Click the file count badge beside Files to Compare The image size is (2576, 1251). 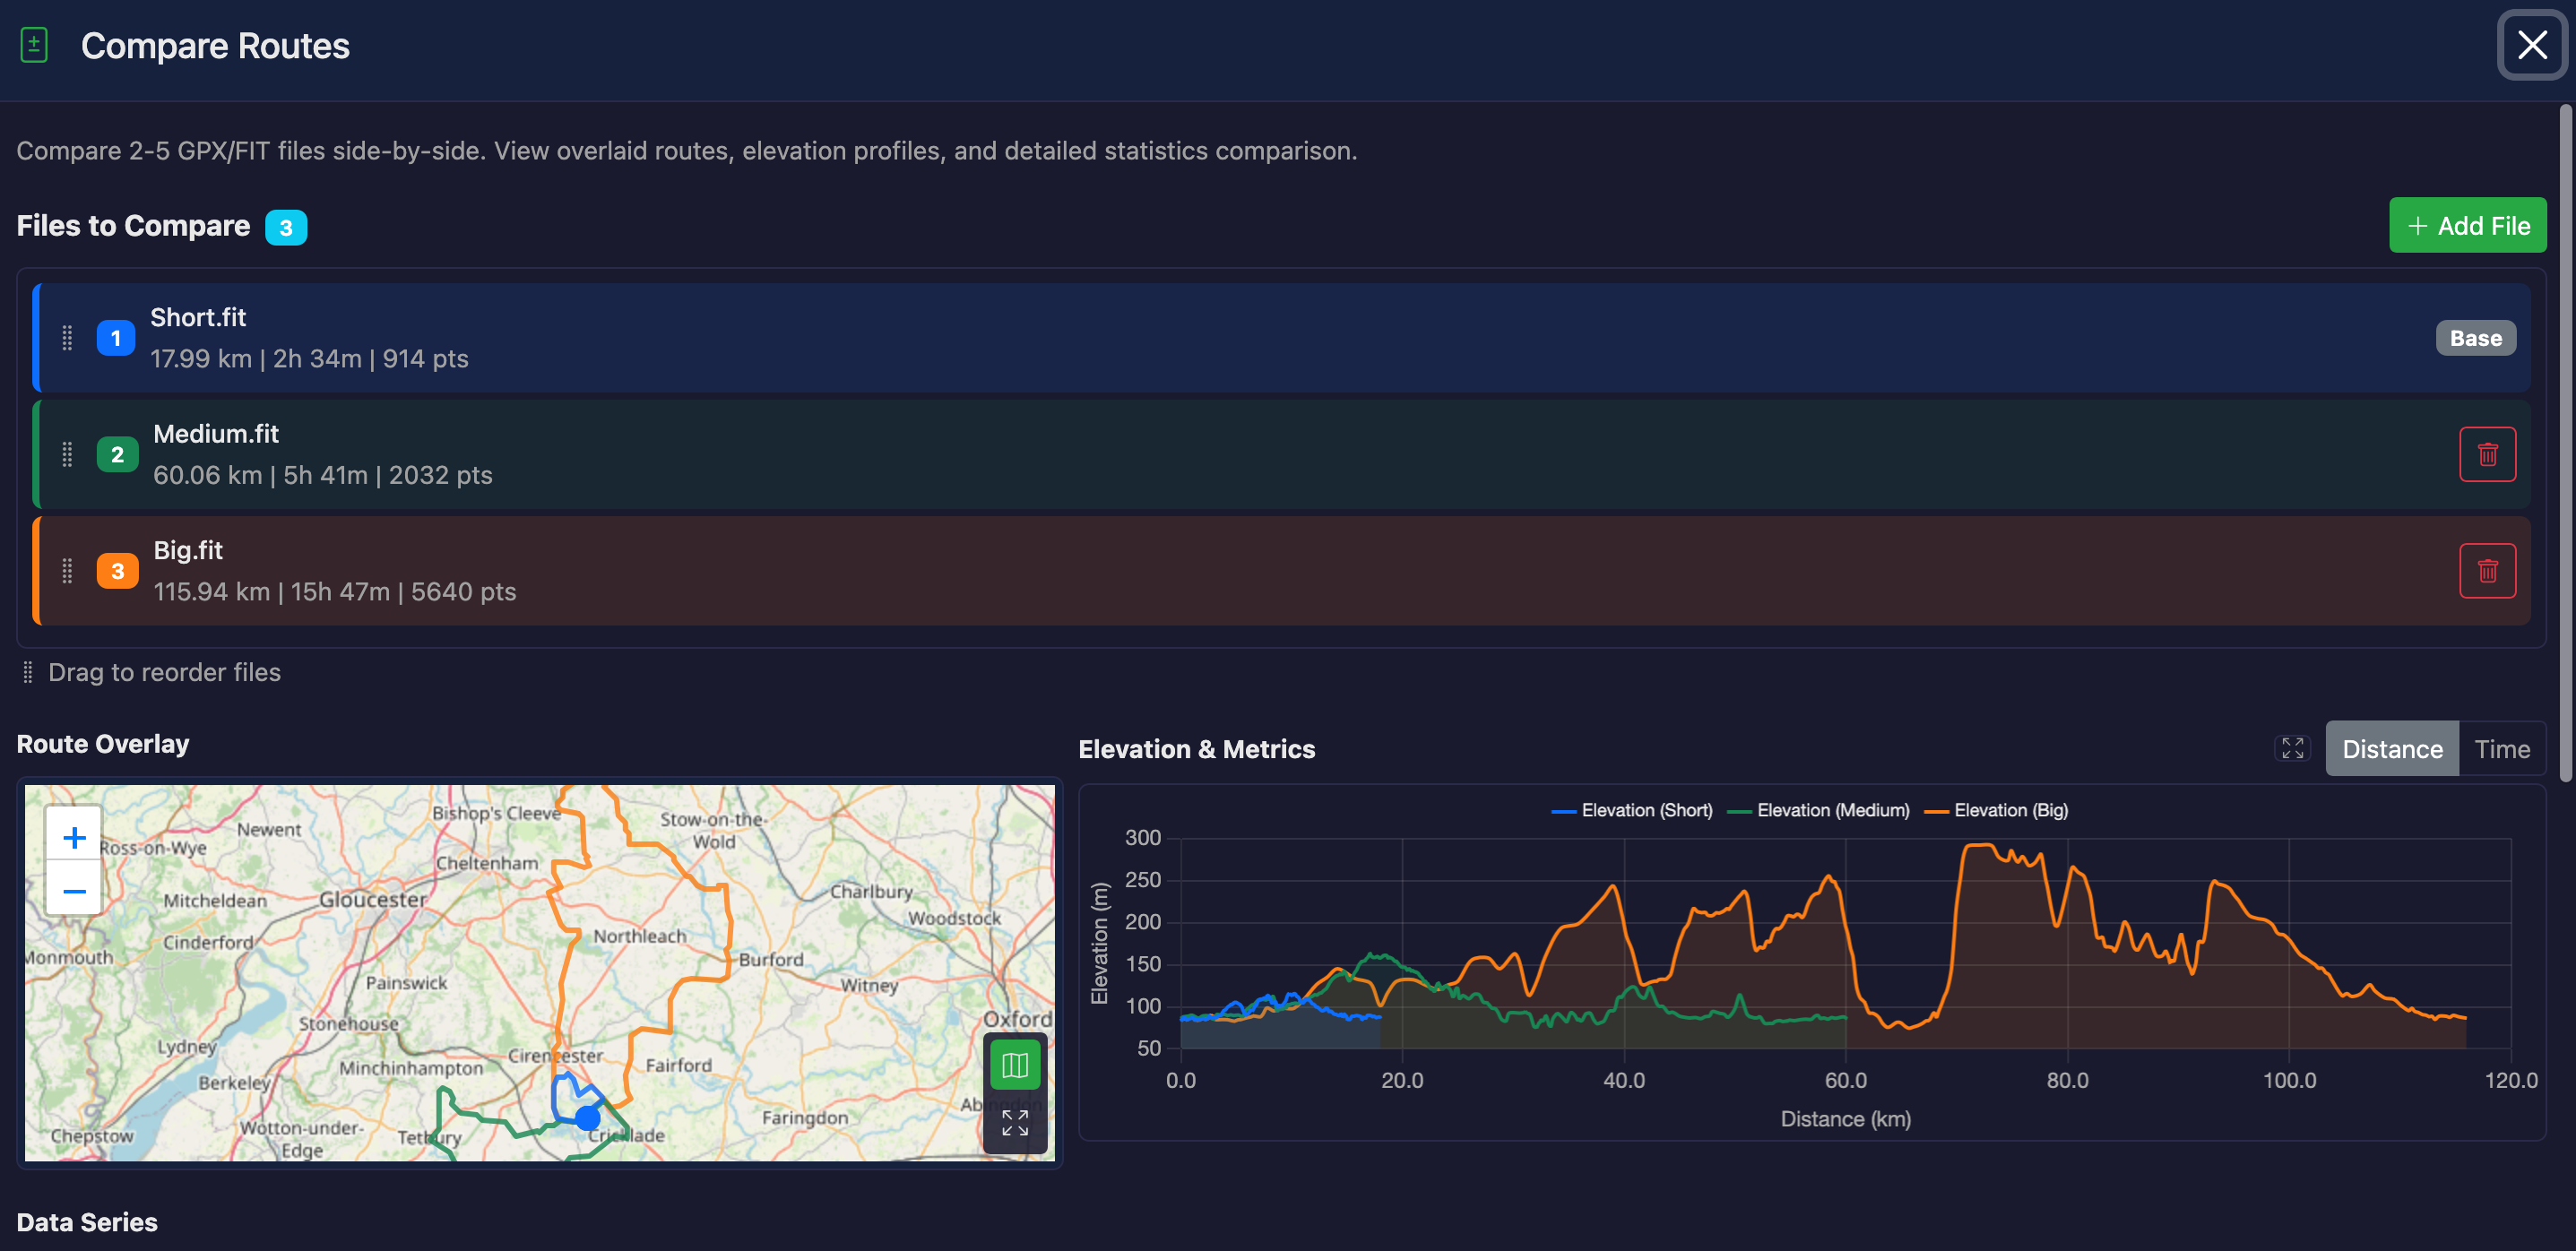(x=286, y=227)
